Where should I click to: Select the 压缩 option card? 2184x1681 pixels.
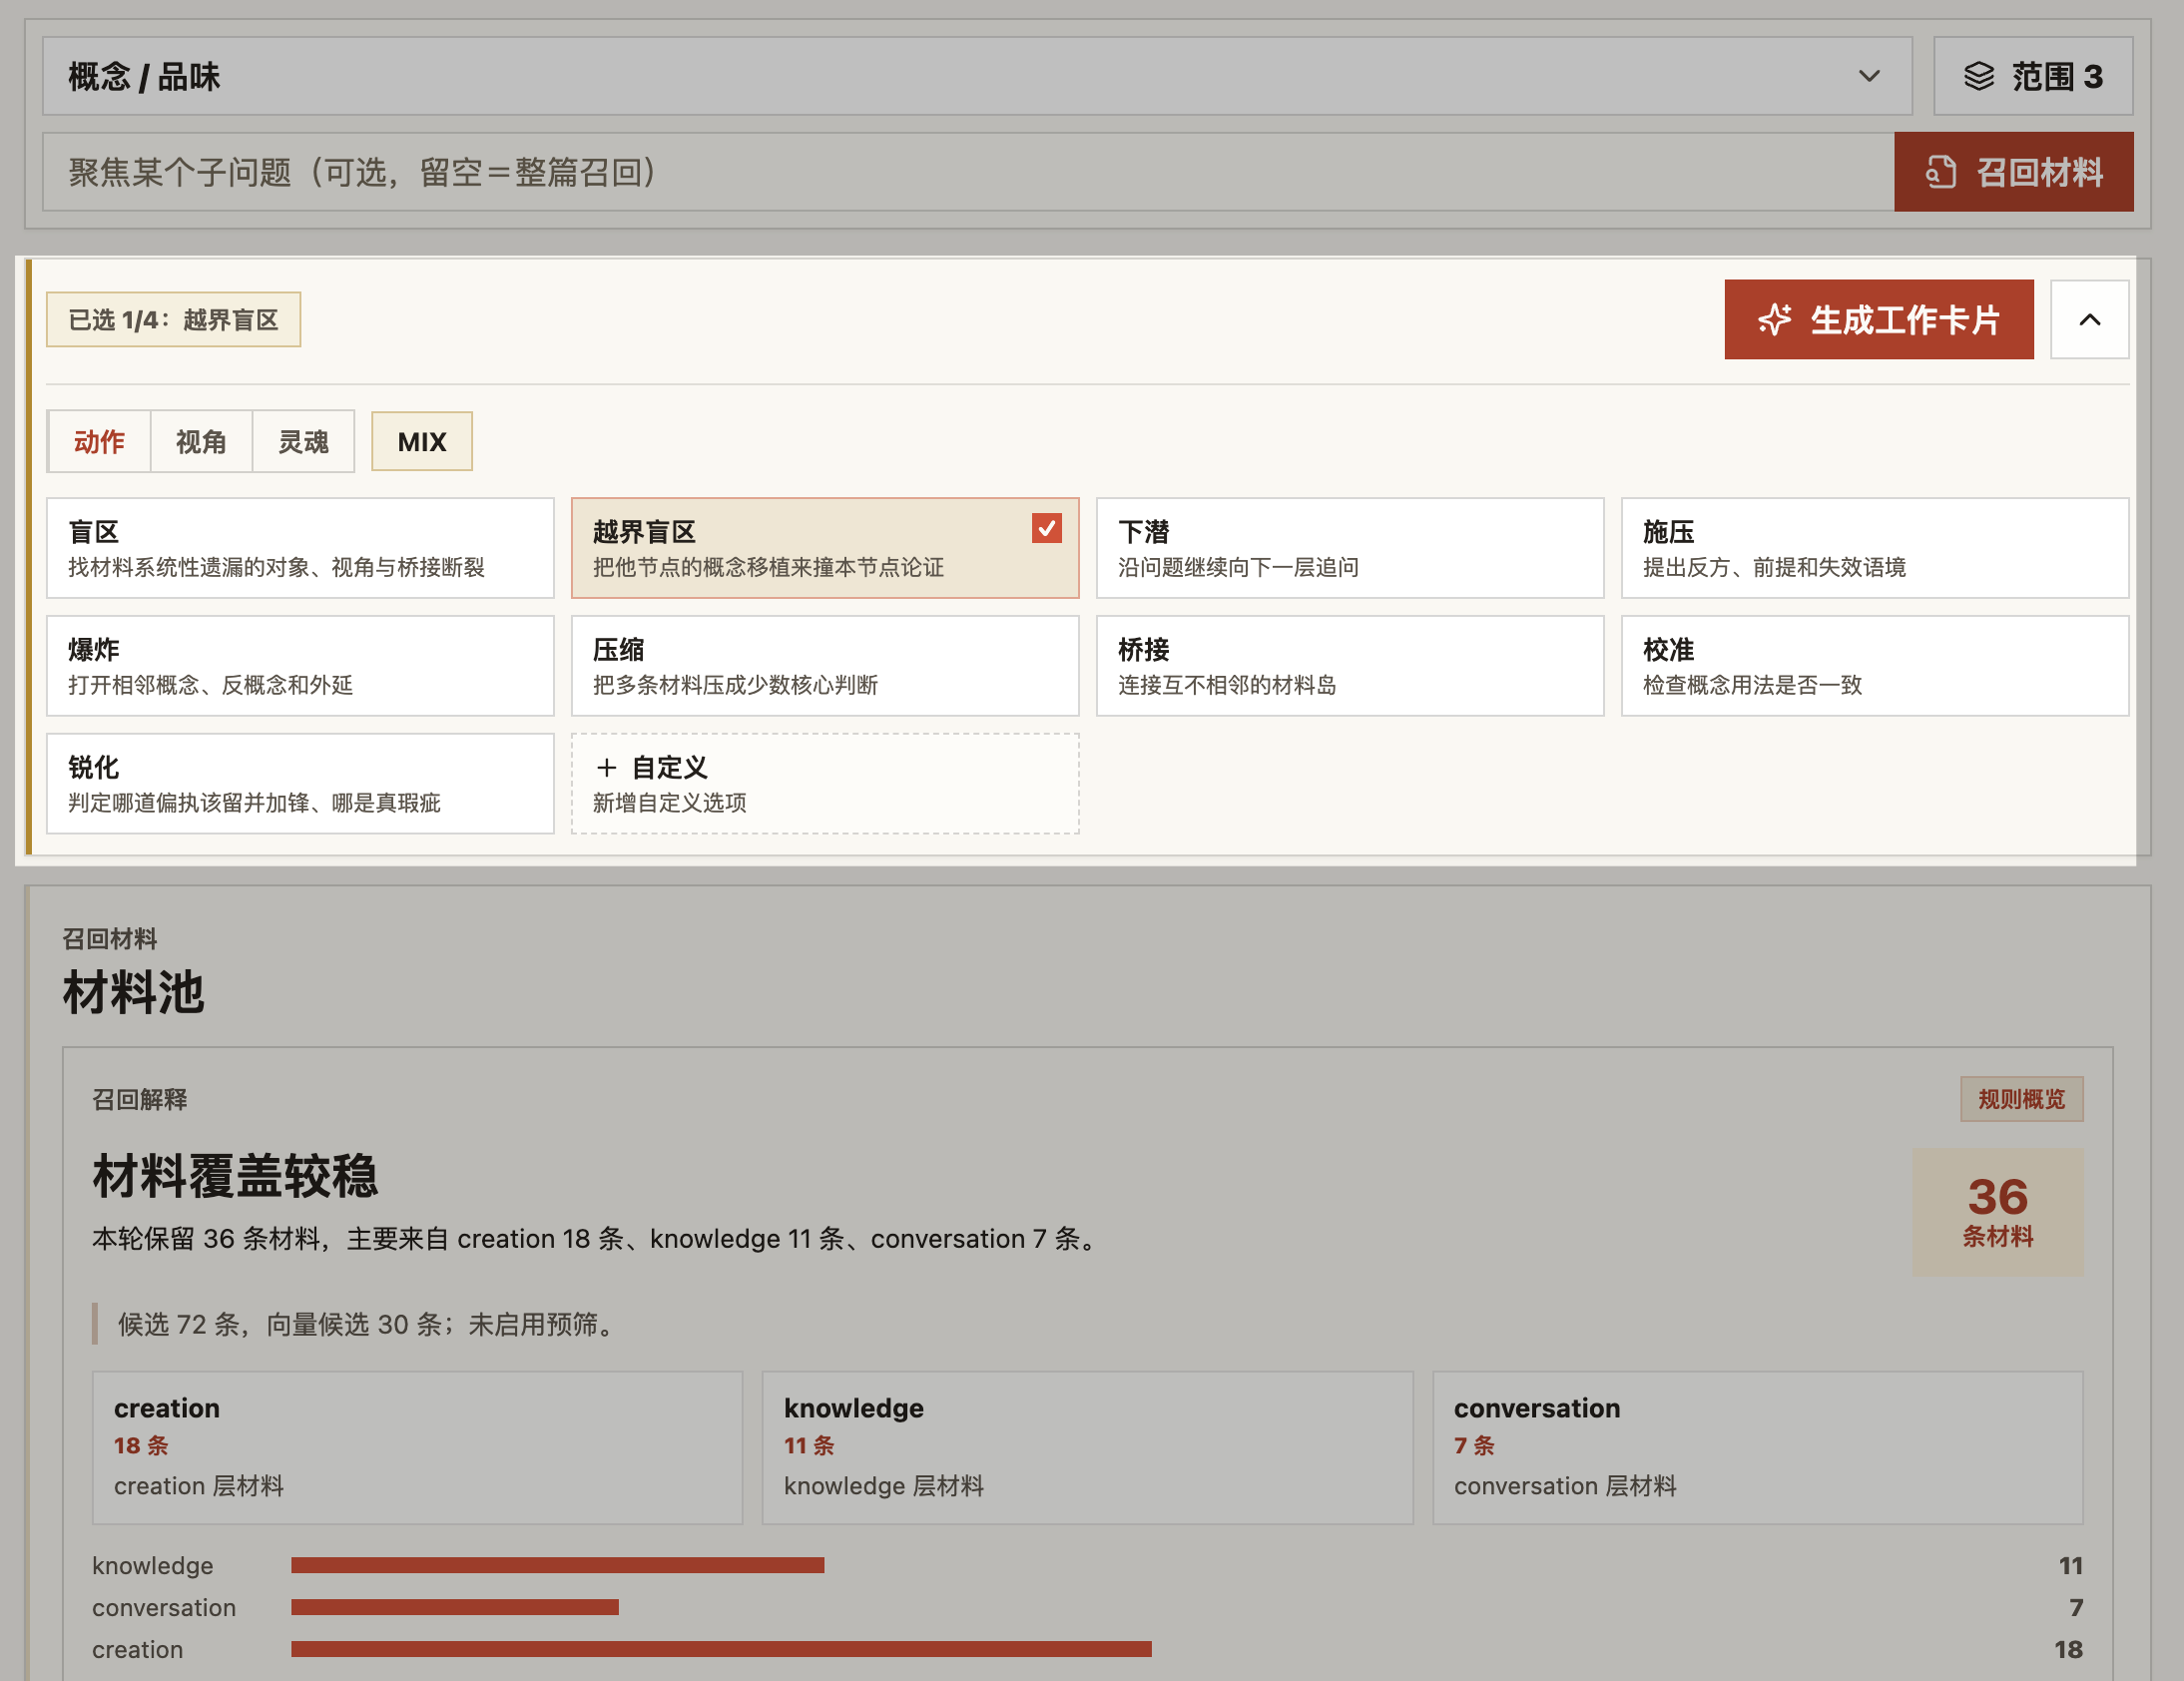[x=825, y=666]
